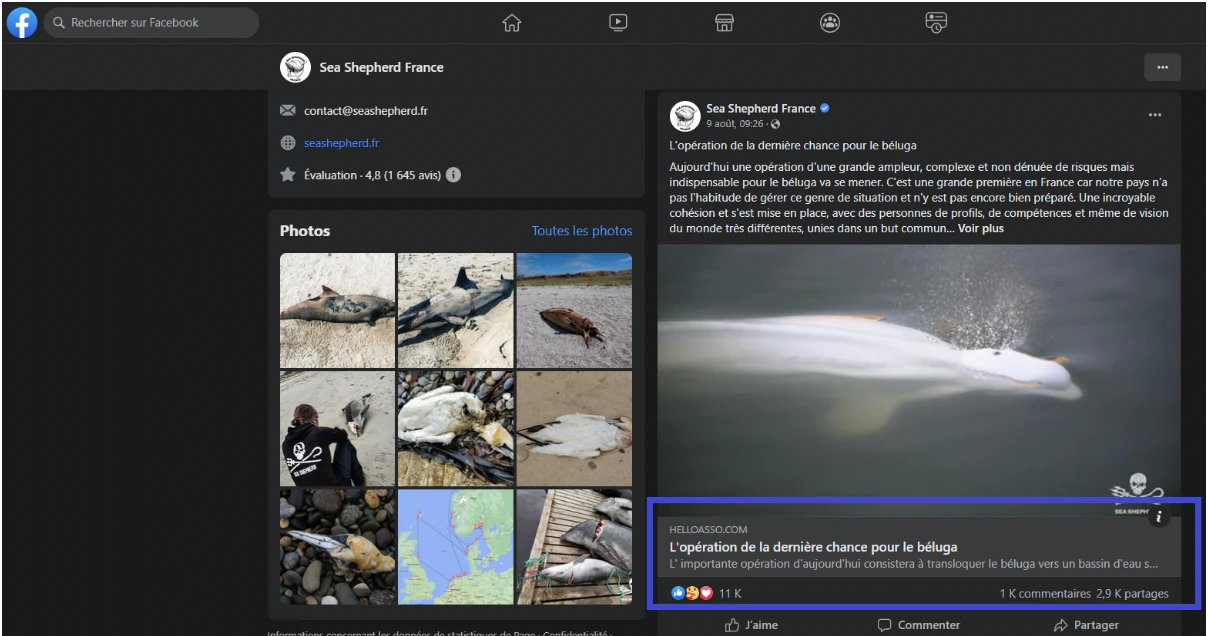Click the email envelope icon
Screen dimensions: 1208x636
pyautogui.click(x=288, y=111)
